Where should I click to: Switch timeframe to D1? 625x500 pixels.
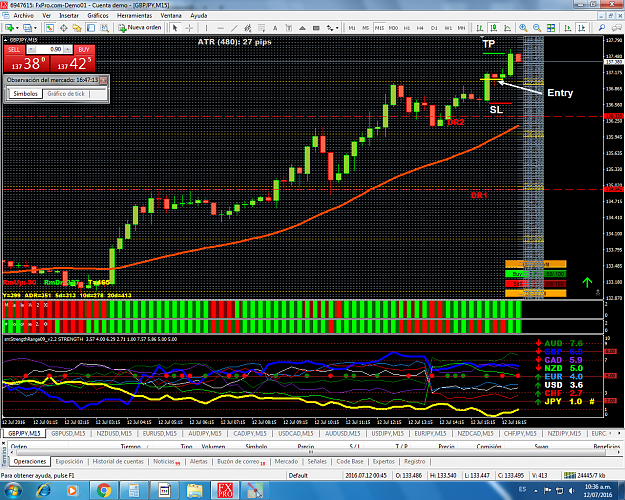434,28
